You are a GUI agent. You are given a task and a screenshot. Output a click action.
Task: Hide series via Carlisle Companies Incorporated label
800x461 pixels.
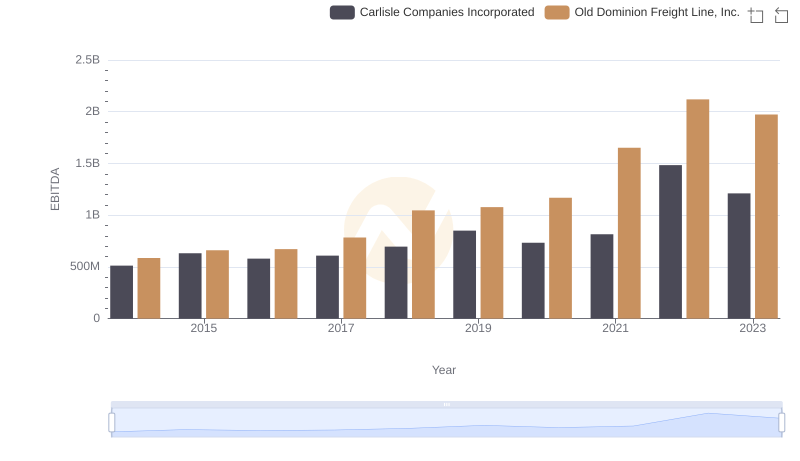447,12
